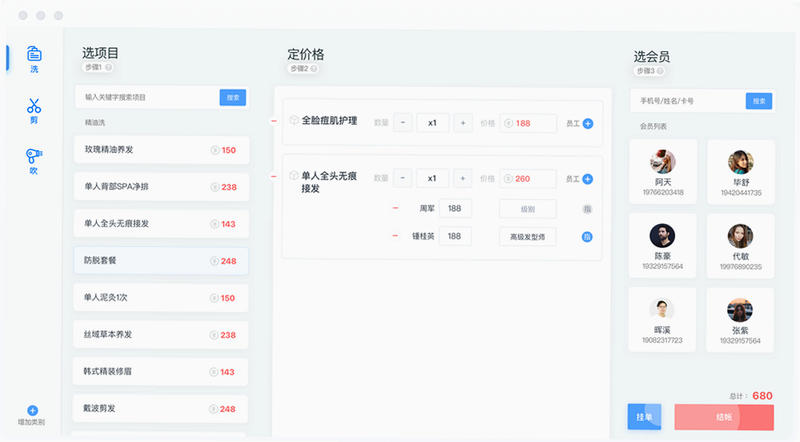Screen dimensions: 800x442
Task: Decrease quantity of 单人全头无痕接发
Action: click(403, 179)
